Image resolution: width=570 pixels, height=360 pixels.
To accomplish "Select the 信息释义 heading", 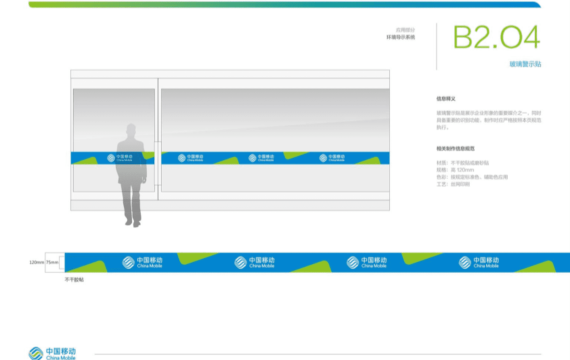I will (x=446, y=99).
